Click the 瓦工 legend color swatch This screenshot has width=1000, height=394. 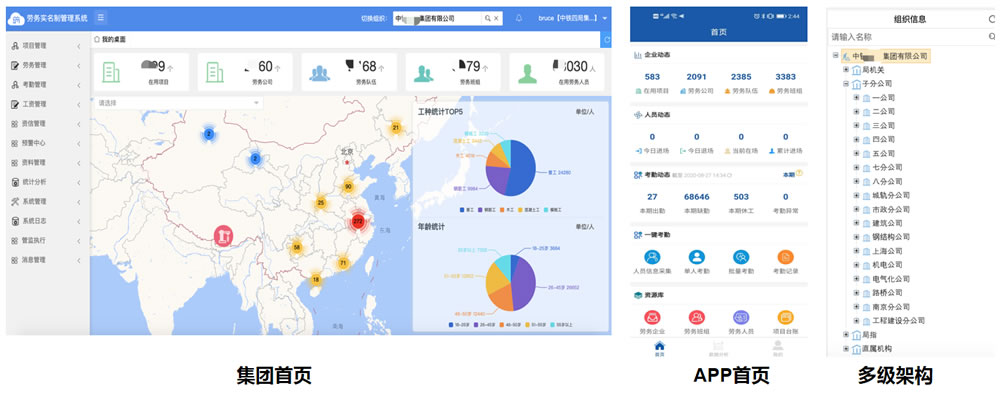[x=463, y=209]
